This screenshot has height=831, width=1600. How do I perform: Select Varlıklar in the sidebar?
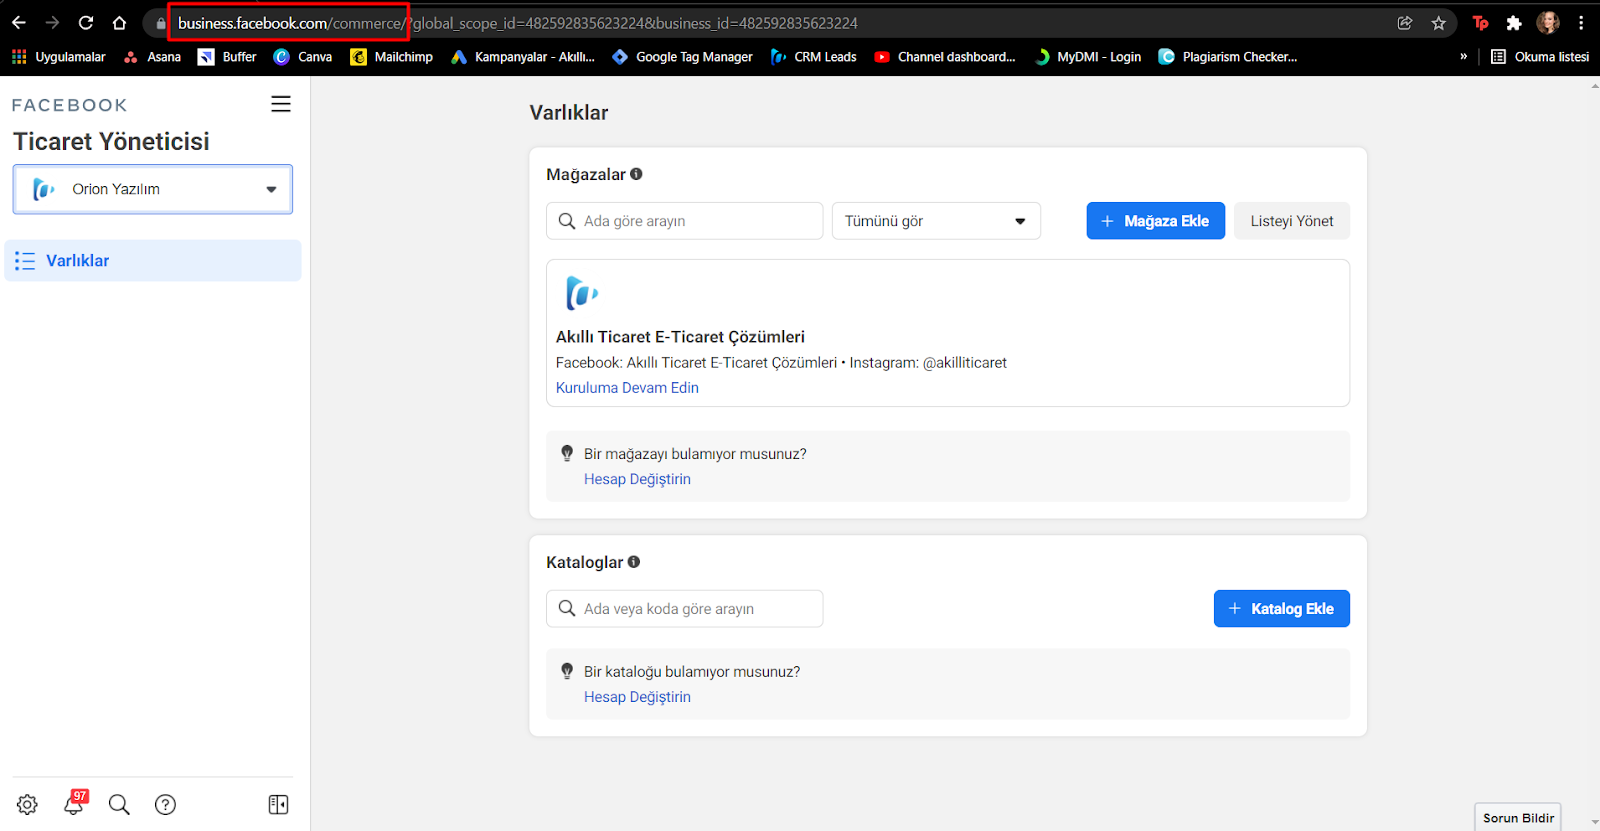click(153, 261)
